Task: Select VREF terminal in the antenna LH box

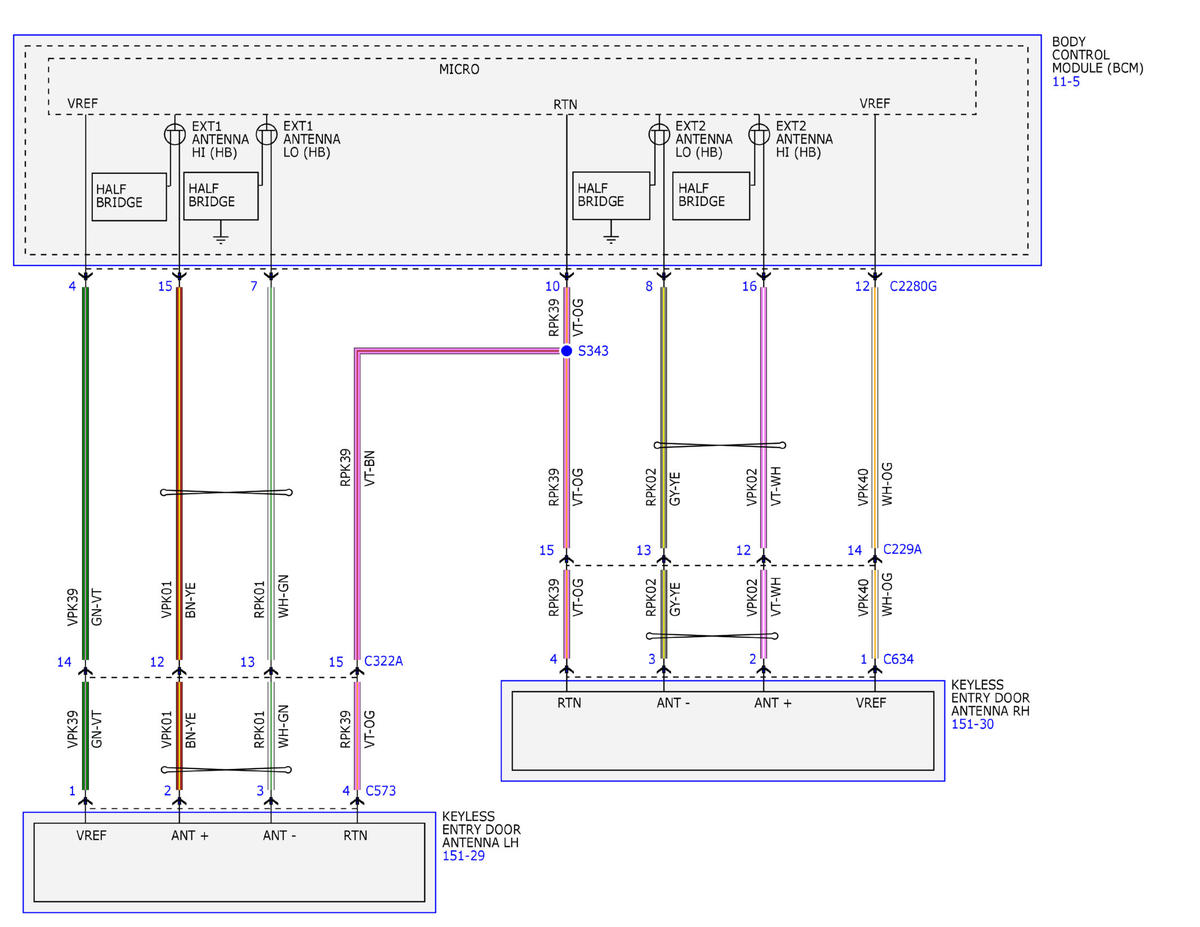Action: pos(91,835)
